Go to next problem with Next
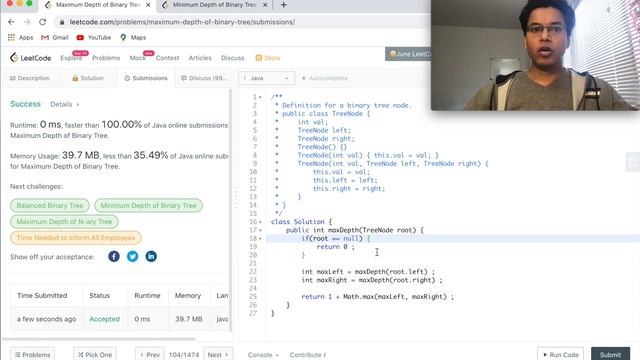Viewport: 640px width, 360px height. click(218, 354)
